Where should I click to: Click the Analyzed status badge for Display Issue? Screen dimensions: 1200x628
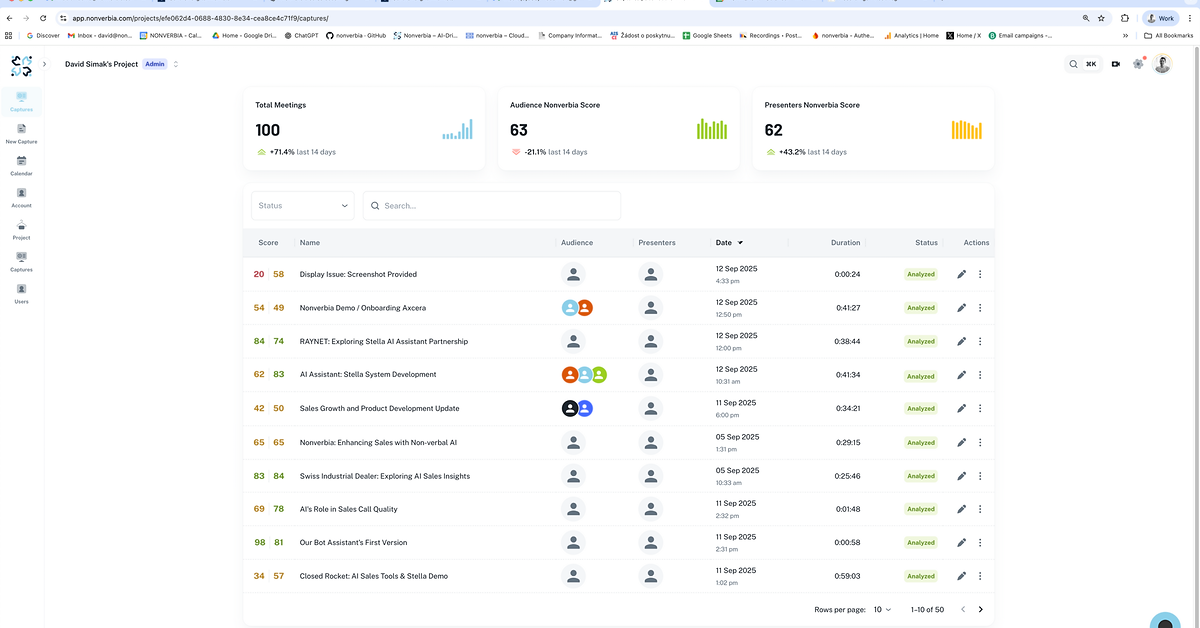point(920,273)
